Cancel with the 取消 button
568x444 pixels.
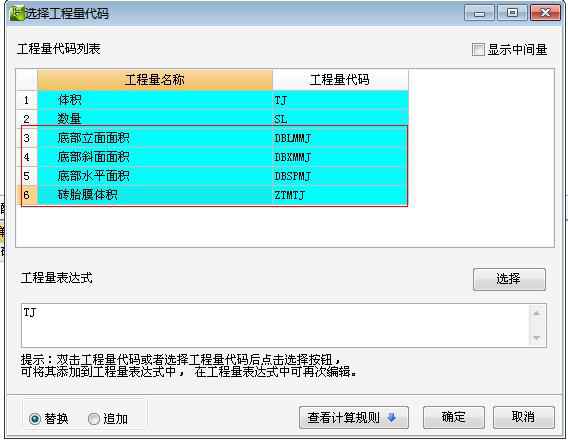tap(523, 417)
